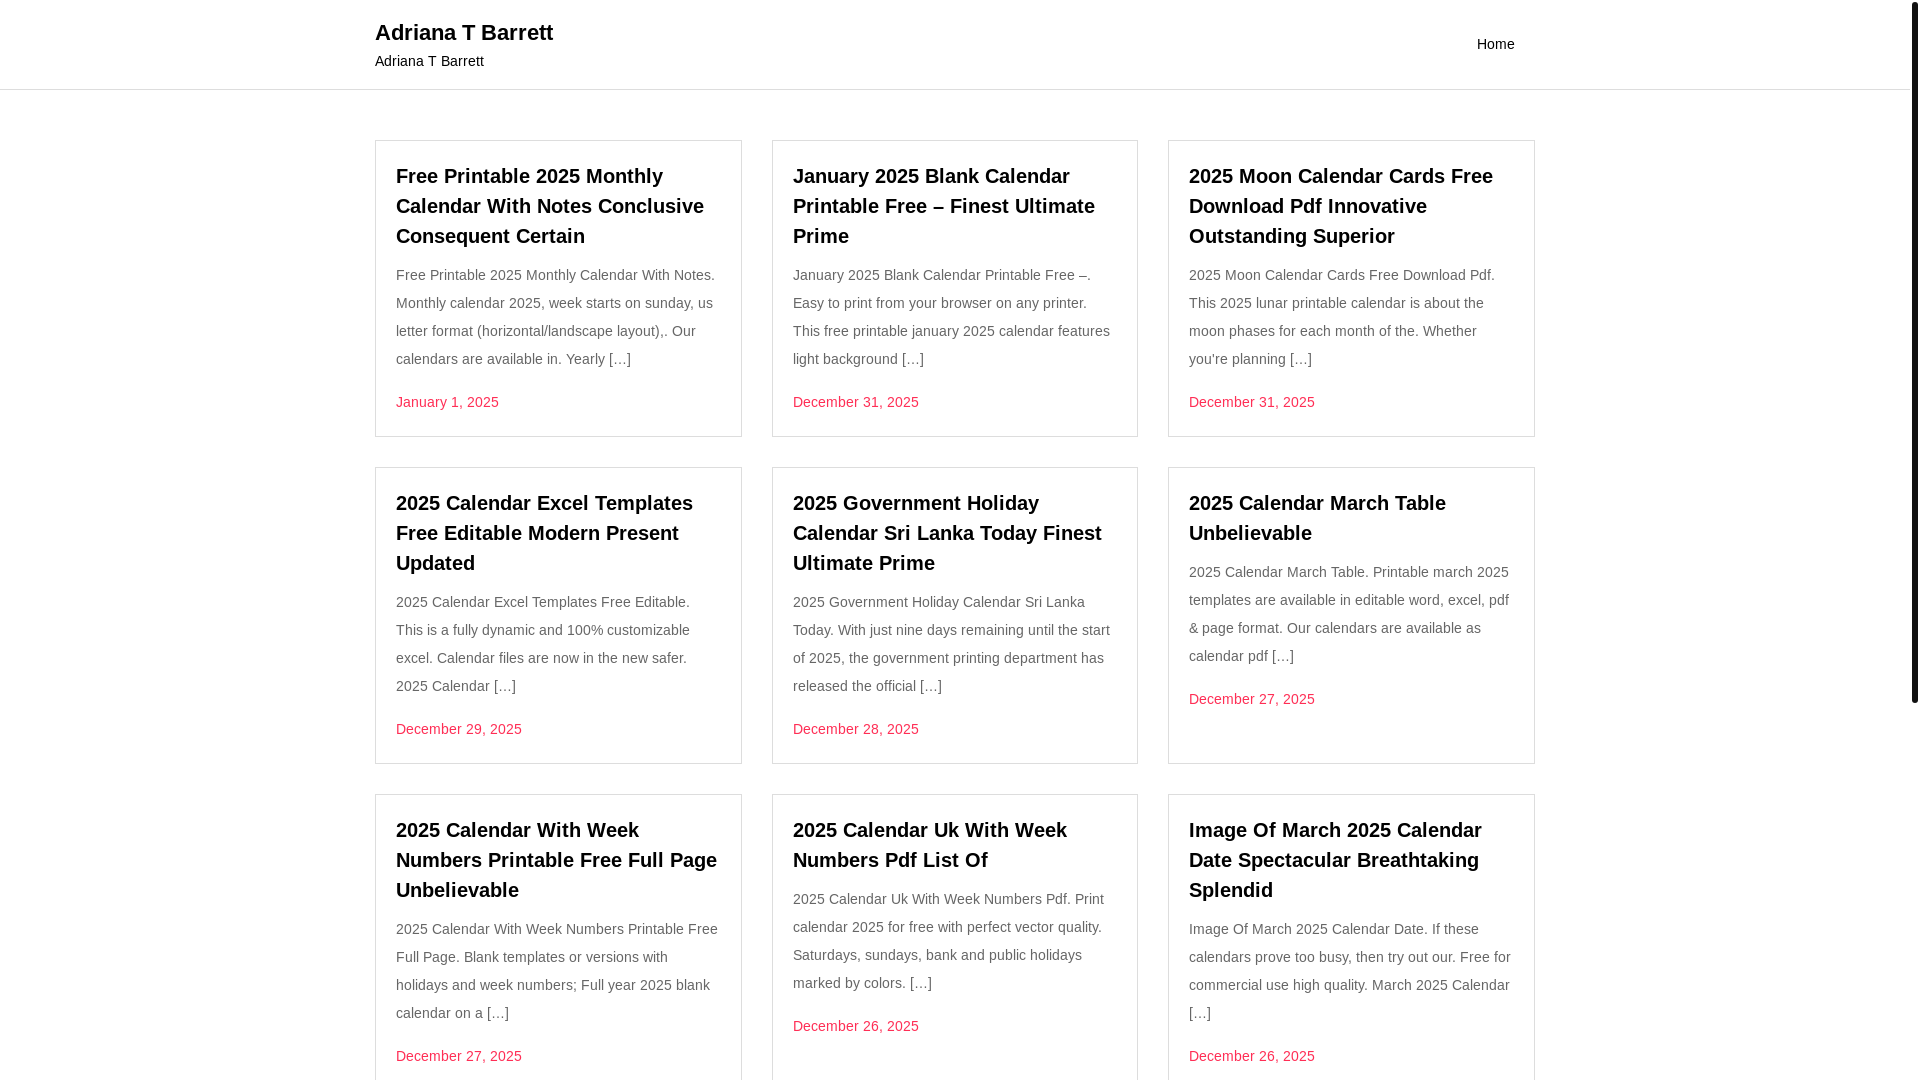Click excerpt mentioning 'fully dynamic and 100% customizable excel'
Image resolution: width=1920 pixels, height=1080 pixels.
coord(558,644)
